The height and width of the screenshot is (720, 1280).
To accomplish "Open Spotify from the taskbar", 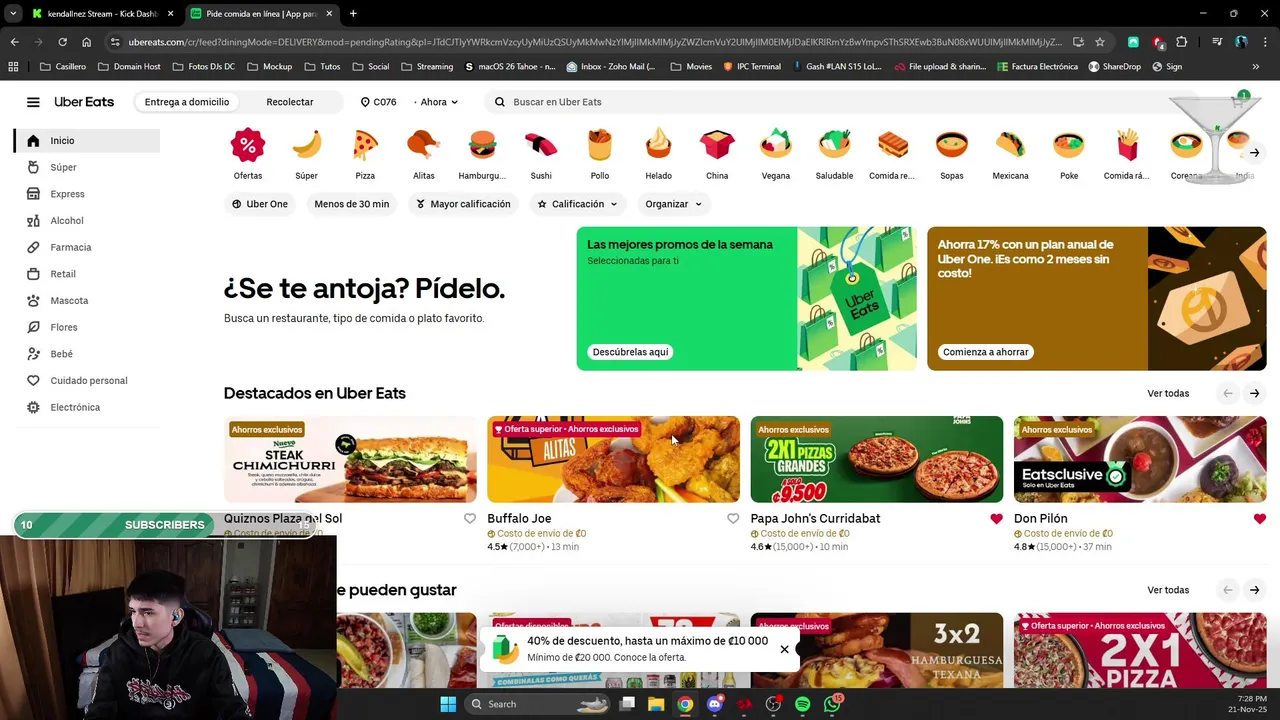I will (802, 704).
